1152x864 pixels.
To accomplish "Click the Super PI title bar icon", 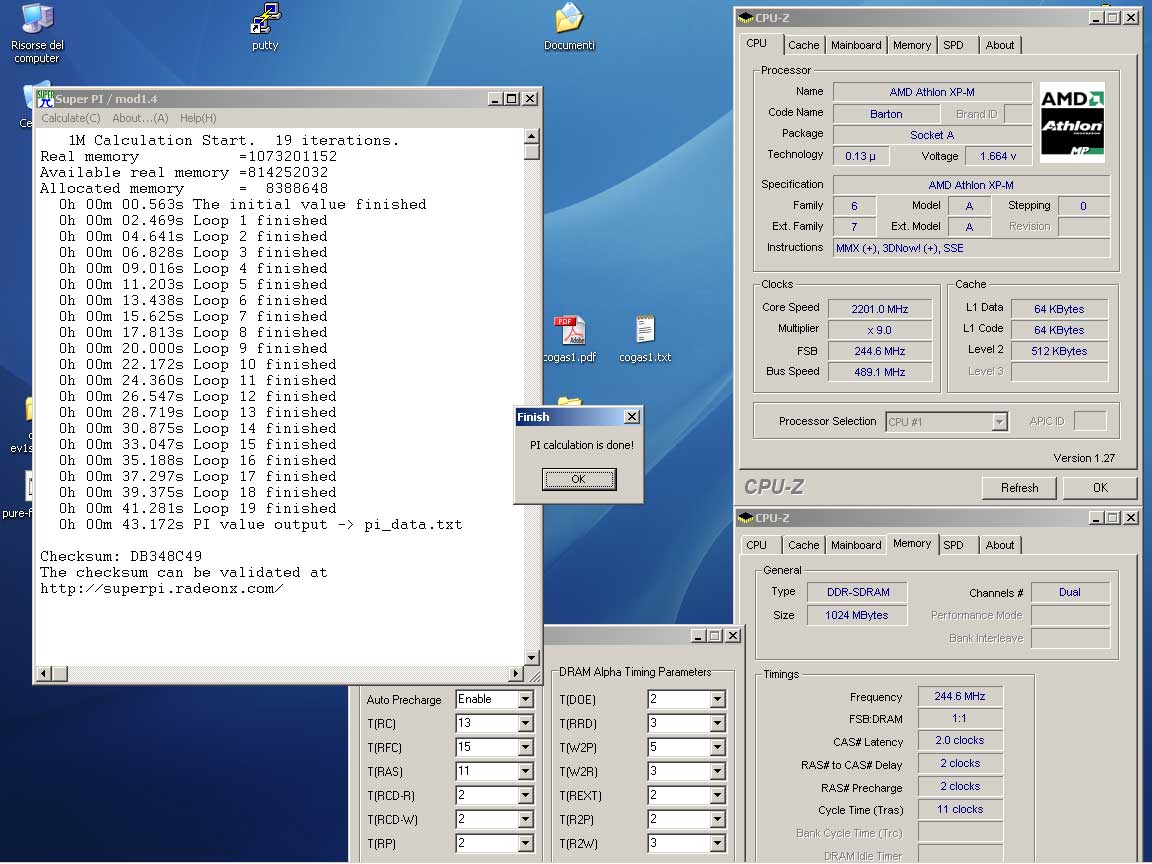I will pos(46,98).
